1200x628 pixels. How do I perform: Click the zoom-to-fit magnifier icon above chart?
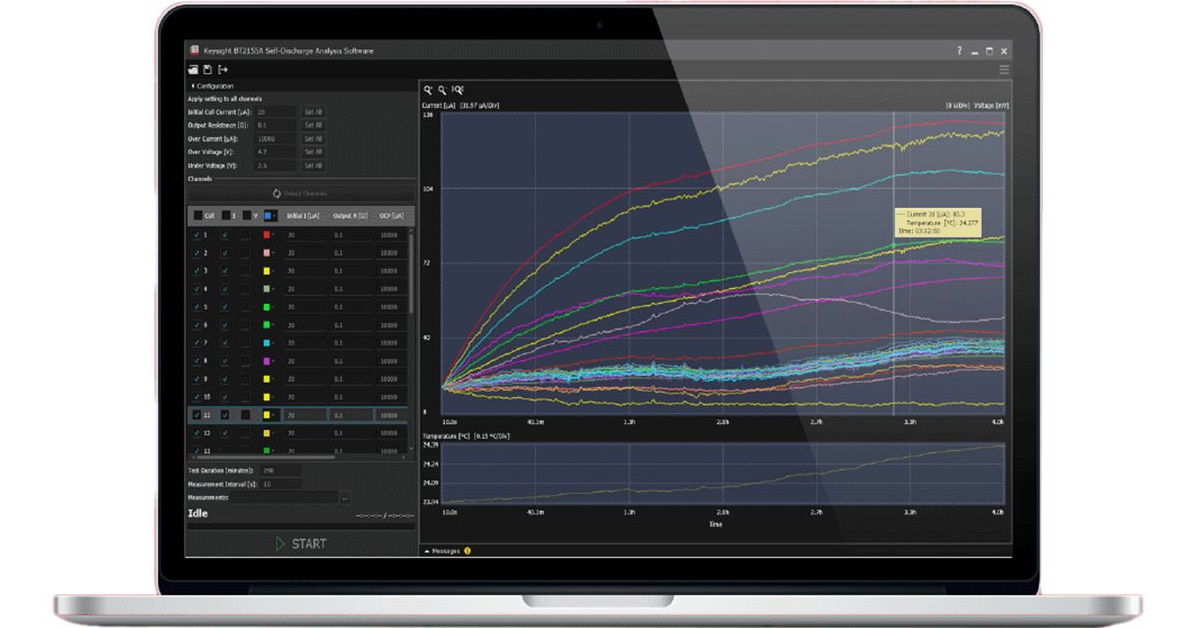pos(458,89)
